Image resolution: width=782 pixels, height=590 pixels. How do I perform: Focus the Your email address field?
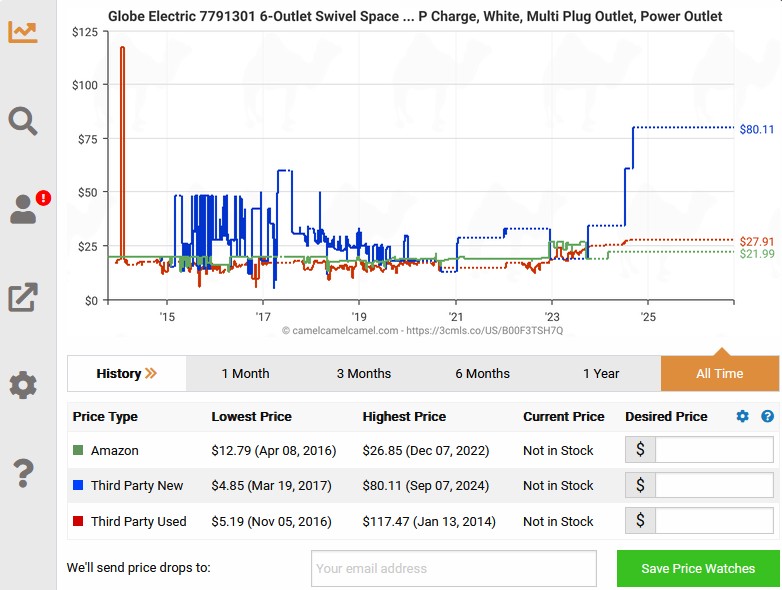click(x=454, y=569)
